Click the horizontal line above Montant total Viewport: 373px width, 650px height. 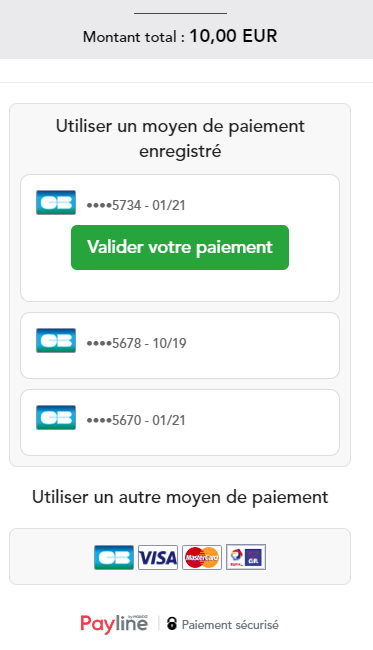point(180,13)
